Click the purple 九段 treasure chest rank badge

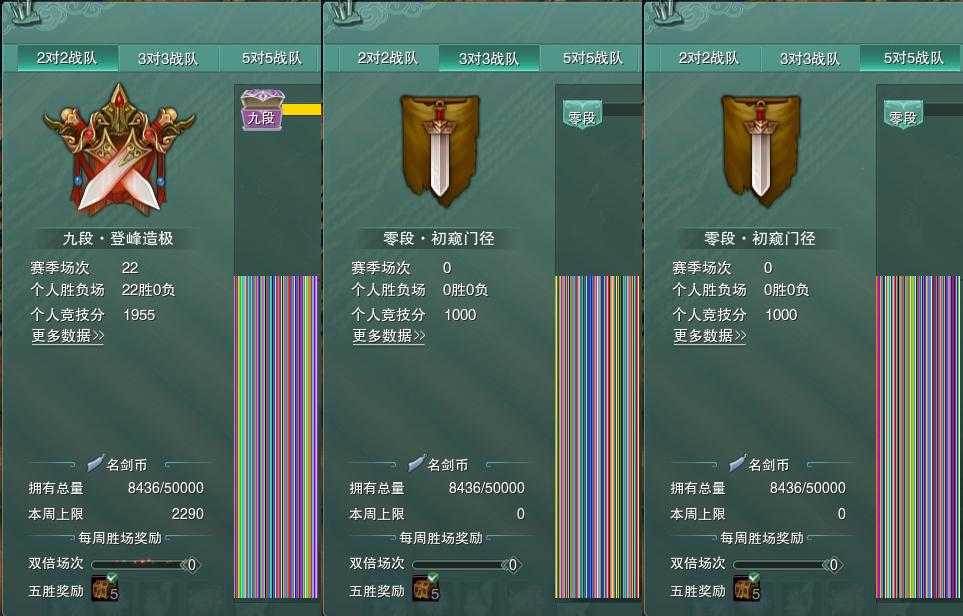point(262,110)
